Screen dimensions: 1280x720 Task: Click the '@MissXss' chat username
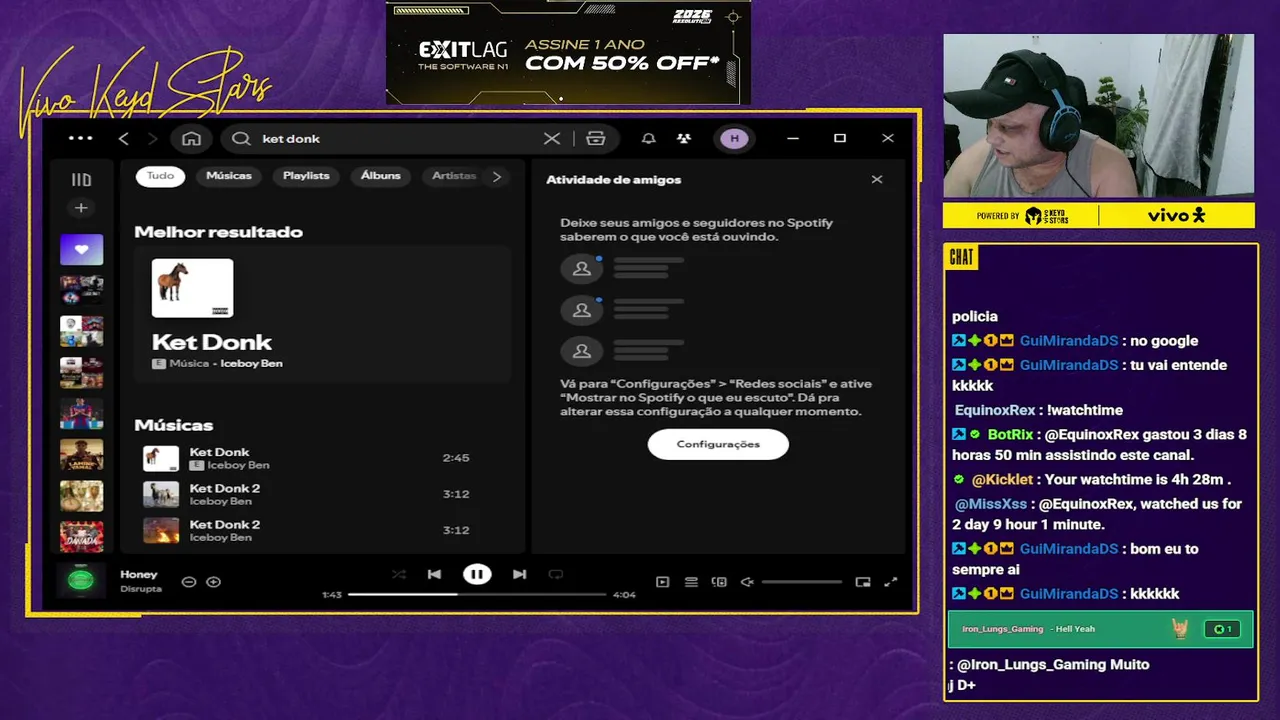(990, 504)
